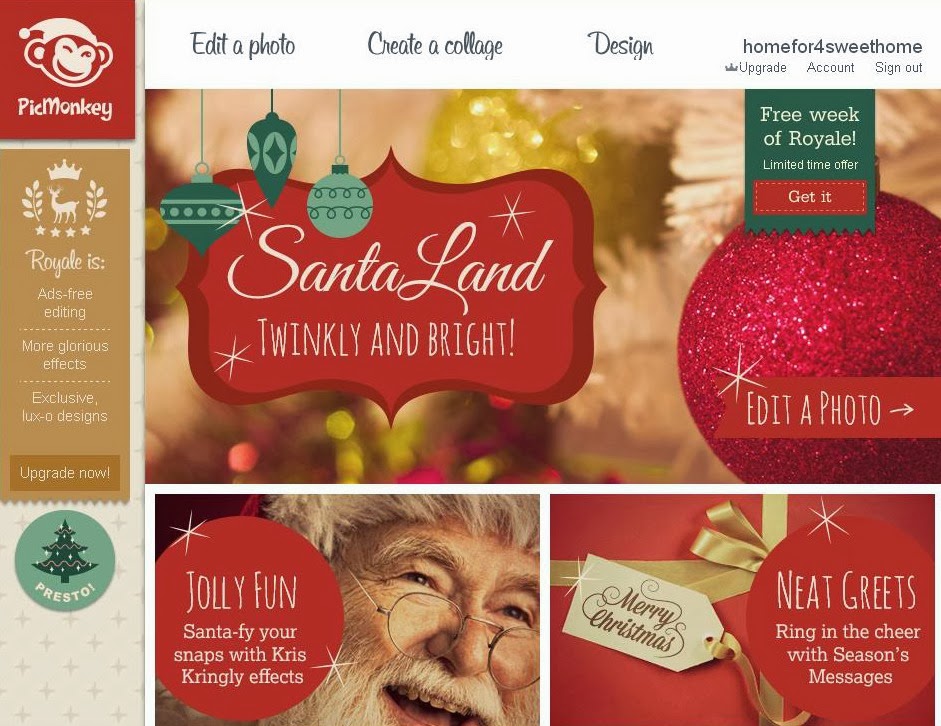Open the Account link
The width and height of the screenshot is (941, 726).
830,68
